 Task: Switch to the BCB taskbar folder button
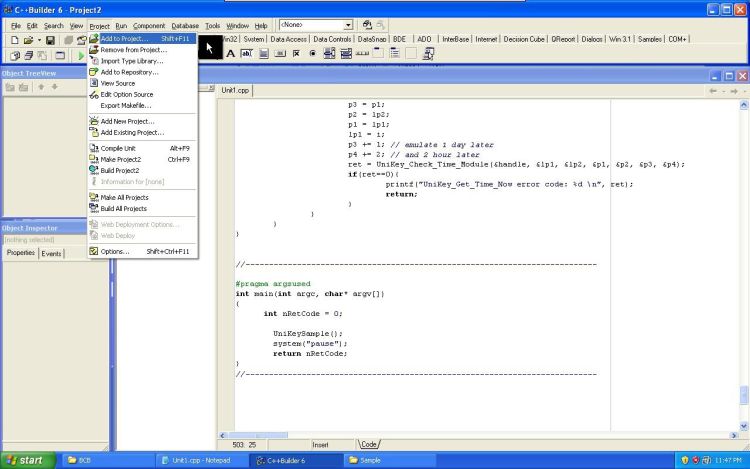tap(108, 460)
